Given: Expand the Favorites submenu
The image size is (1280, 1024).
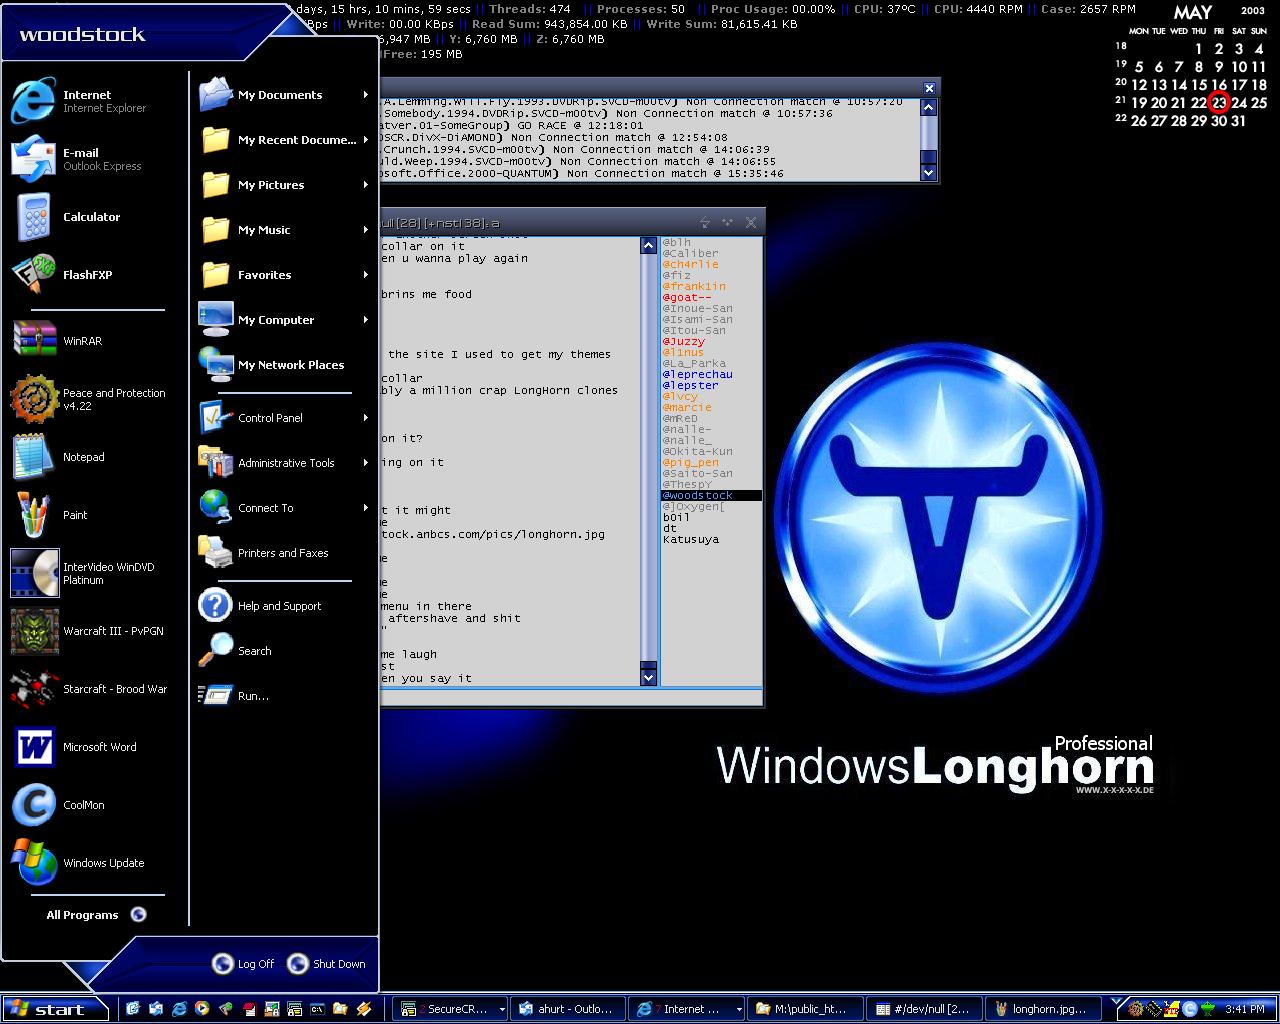Looking at the screenshot, I should [x=284, y=275].
